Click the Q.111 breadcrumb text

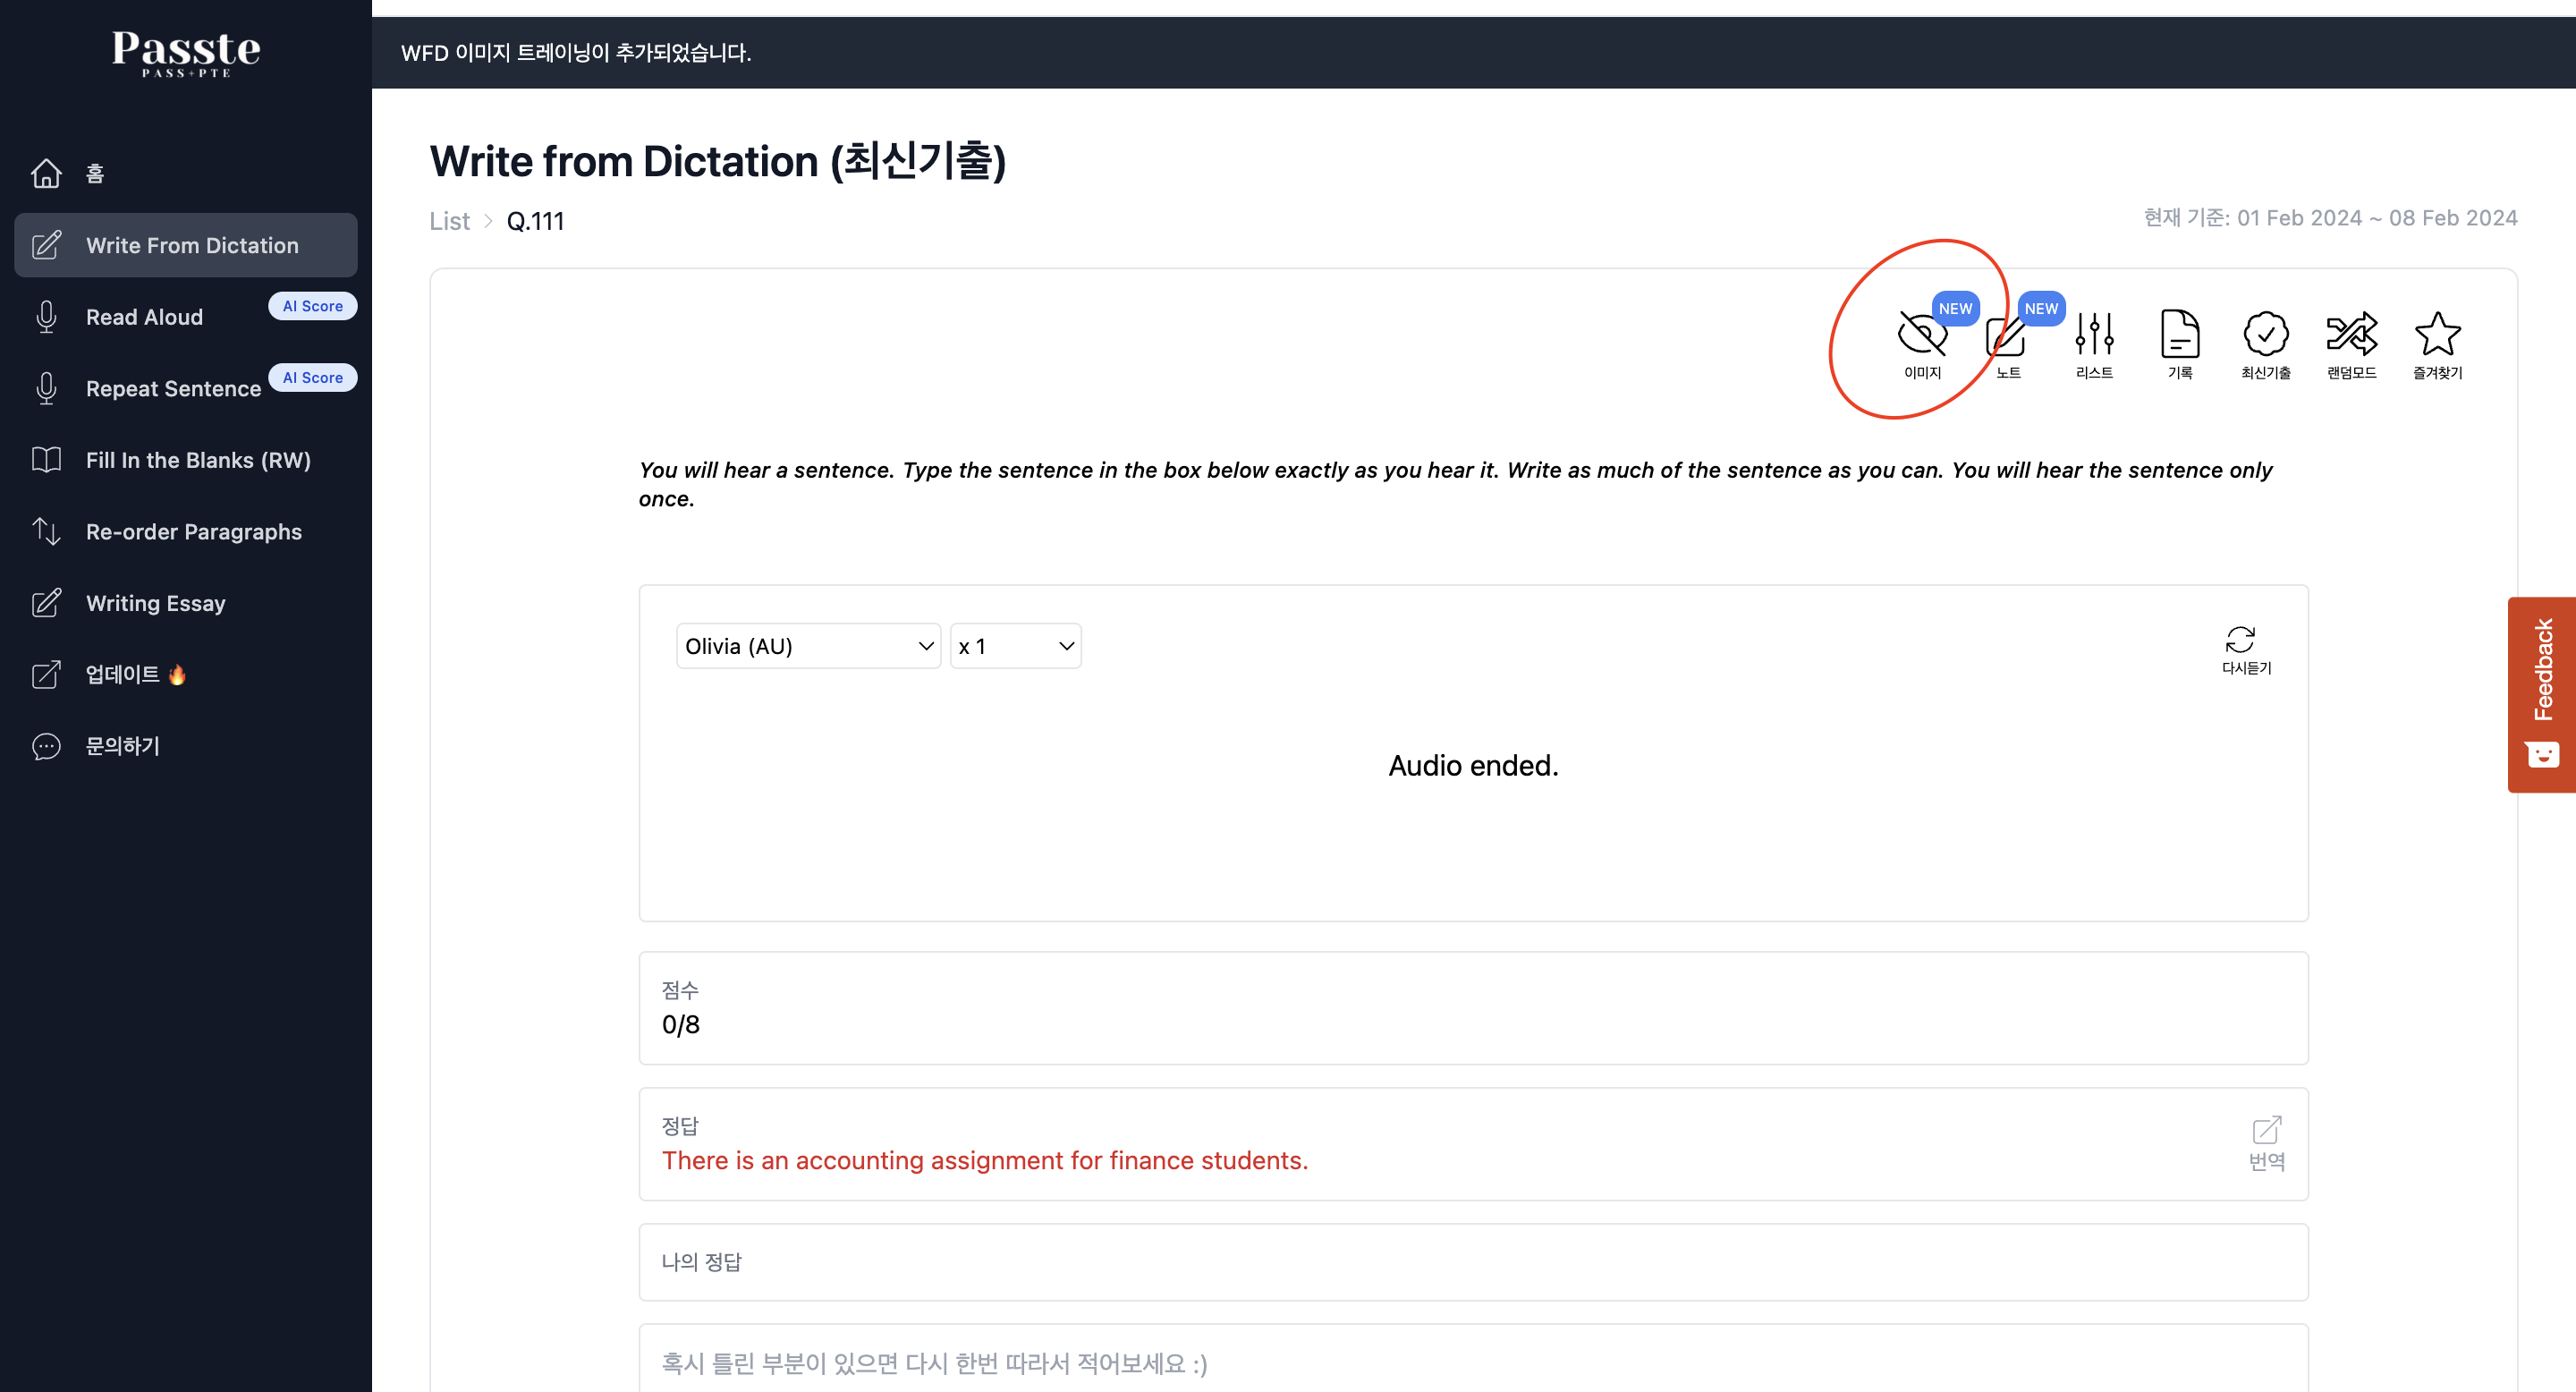535,221
